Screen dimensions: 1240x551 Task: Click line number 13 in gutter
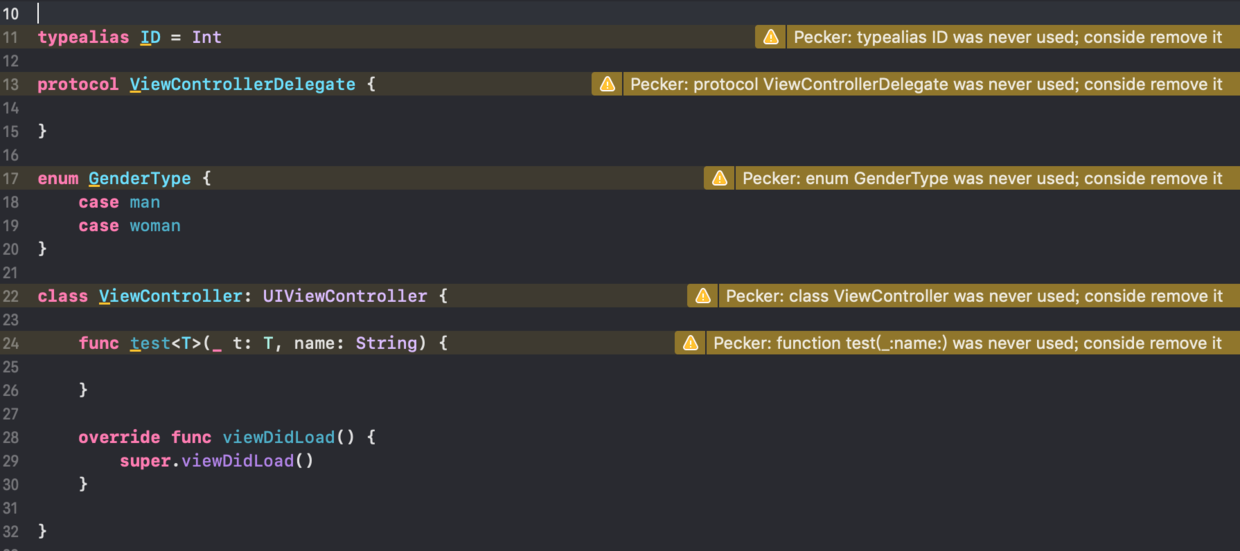tap(11, 85)
